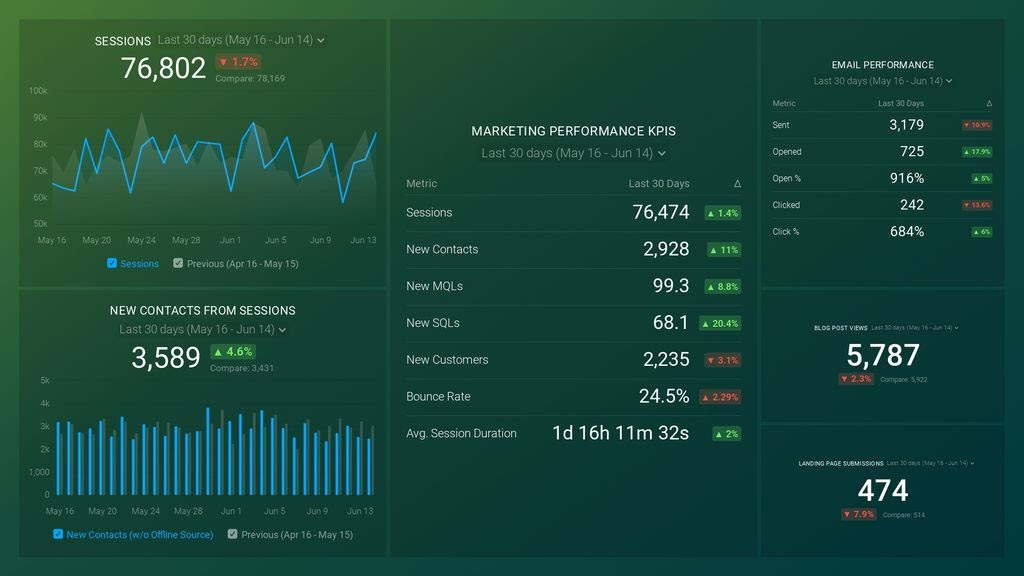Image resolution: width=1024 pixels, height=576 pixels.
Task: Click the ▲11% badge beside New Contacts row
Action: click(722, 250)
